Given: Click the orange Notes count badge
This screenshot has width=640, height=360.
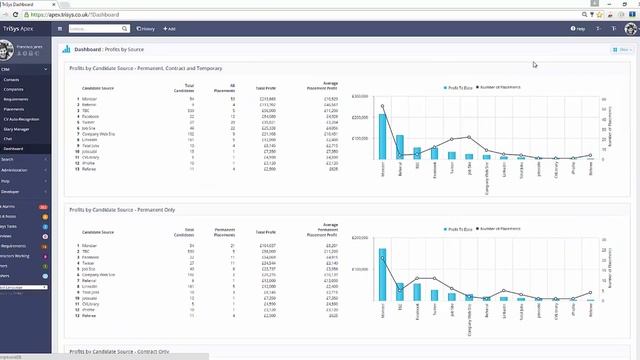Looking at the screenshot, I should tap(45, 217).
